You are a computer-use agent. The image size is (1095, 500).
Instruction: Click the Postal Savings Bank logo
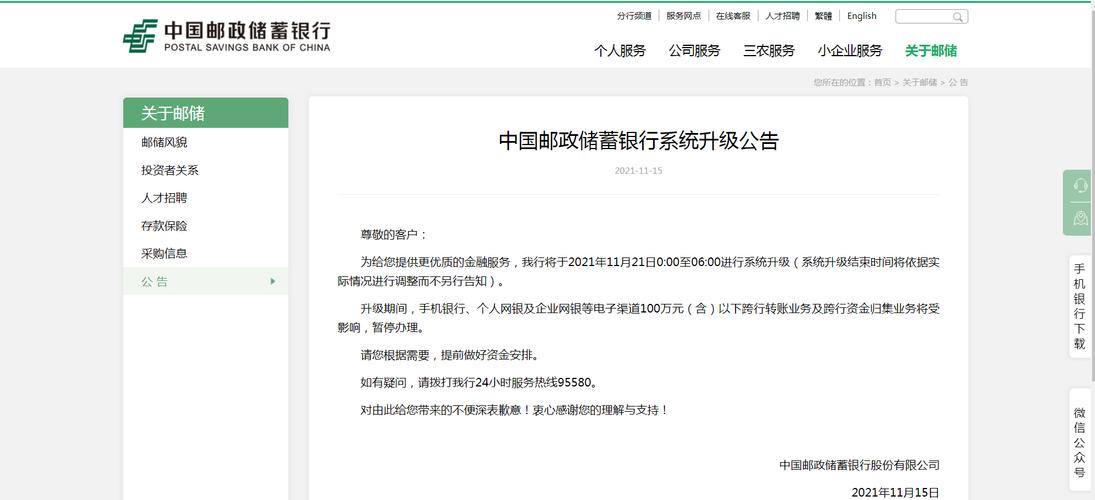click(226, 36)
